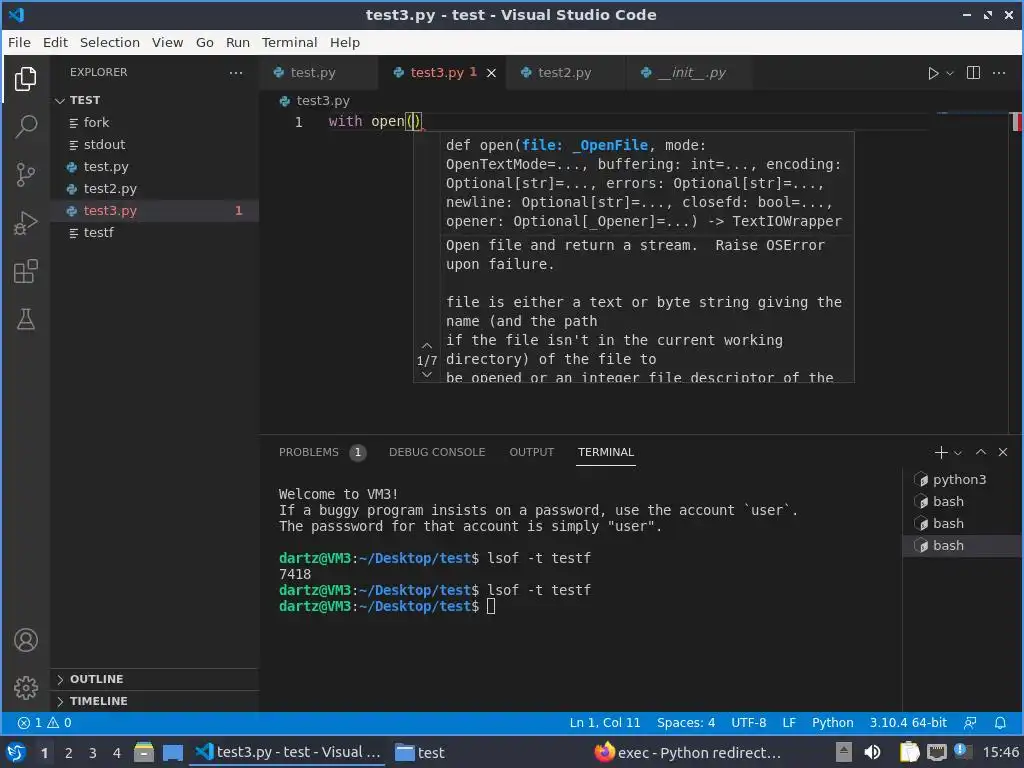1024x768 pixels.
Task: Open notifications bell in status bar
Action: click(x=1000, y=723)
